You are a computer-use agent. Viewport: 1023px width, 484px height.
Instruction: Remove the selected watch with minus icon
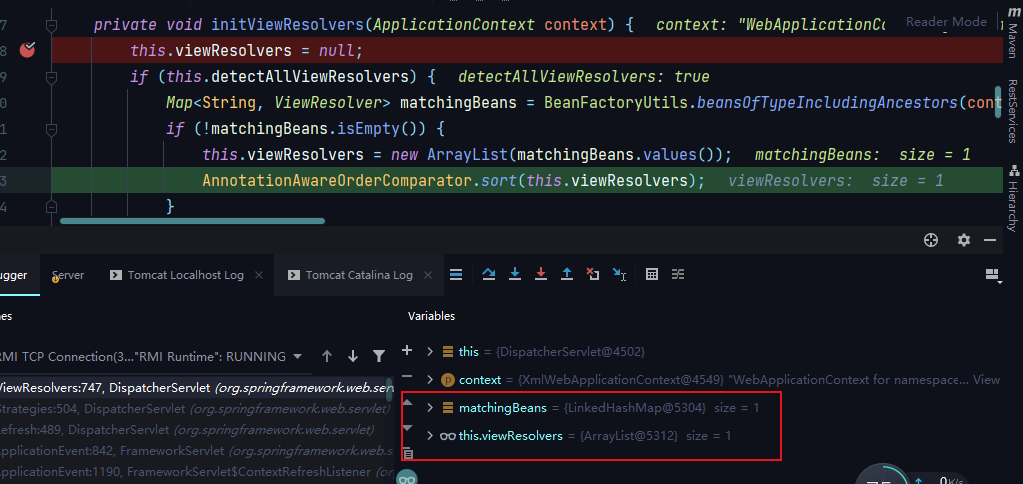(407, 376)
